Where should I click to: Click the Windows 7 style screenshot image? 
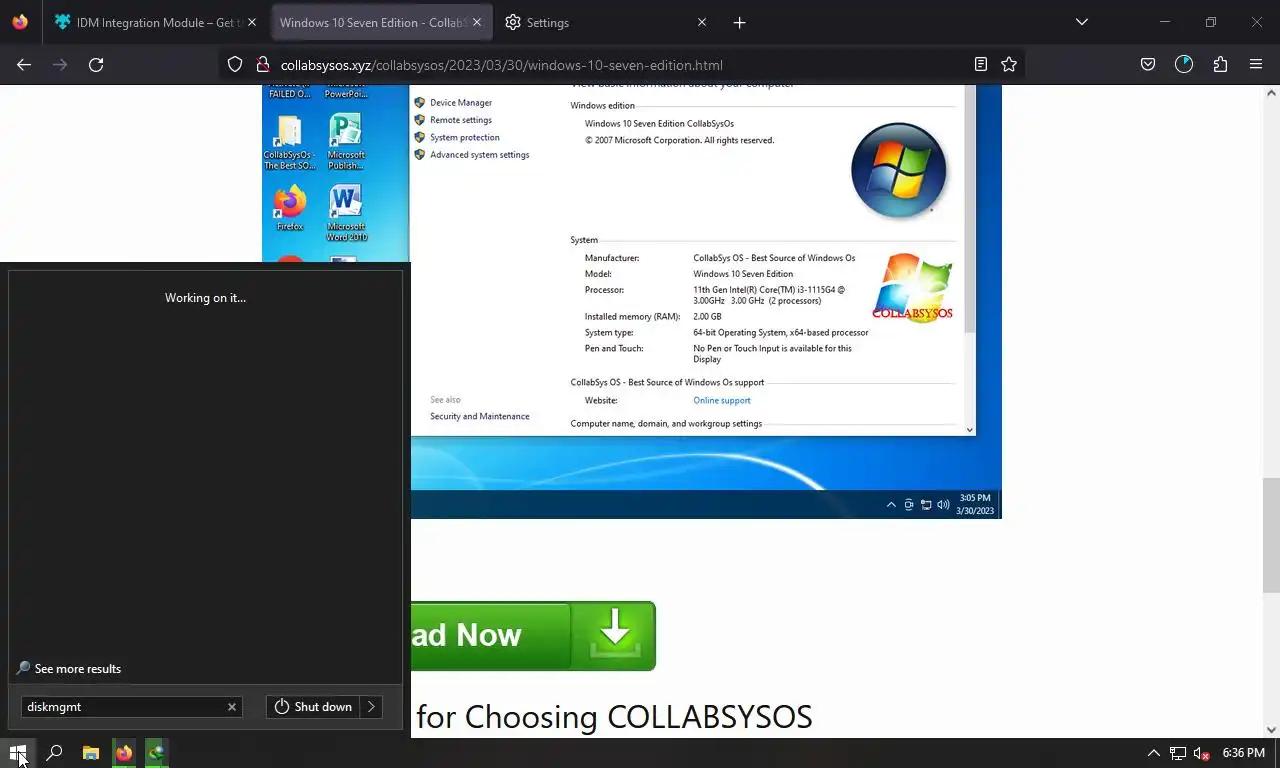pyautogui.click(x=631, y=301)
